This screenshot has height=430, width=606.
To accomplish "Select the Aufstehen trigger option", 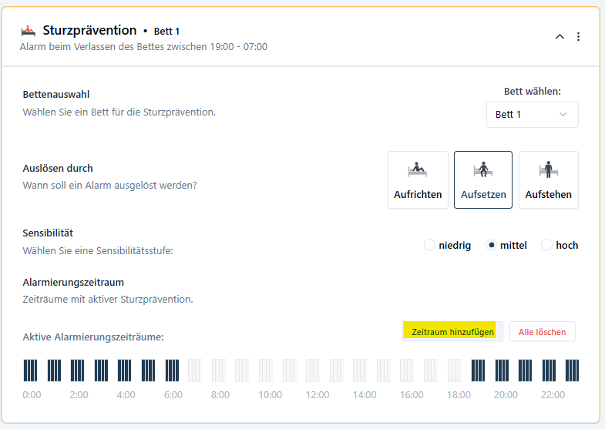I will tap(548, 180).
